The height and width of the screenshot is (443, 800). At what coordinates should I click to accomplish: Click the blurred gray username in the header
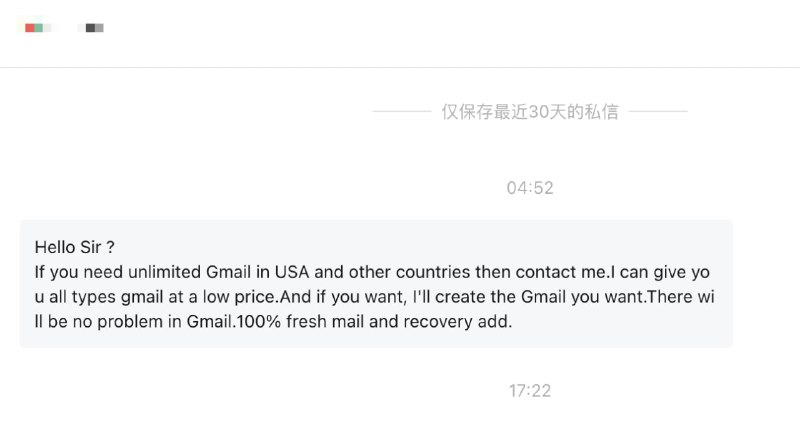click(x=95, y=28)
